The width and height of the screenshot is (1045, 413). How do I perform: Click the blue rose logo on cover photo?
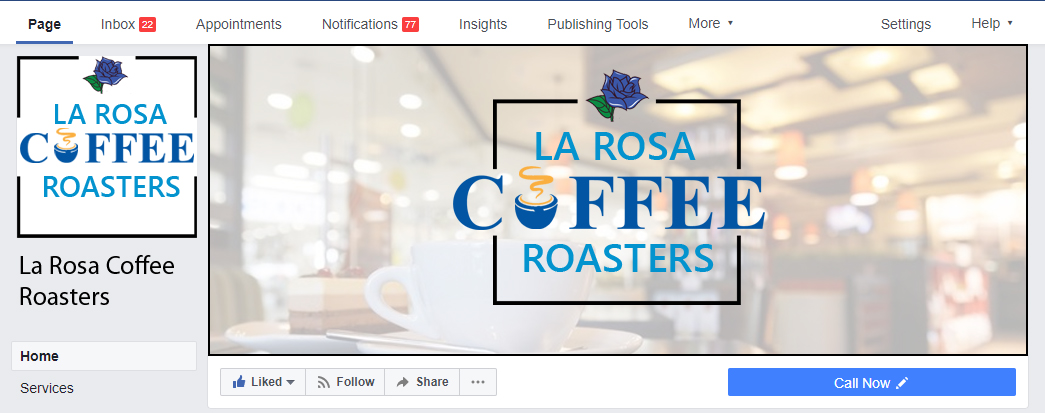tap(617, 95)
